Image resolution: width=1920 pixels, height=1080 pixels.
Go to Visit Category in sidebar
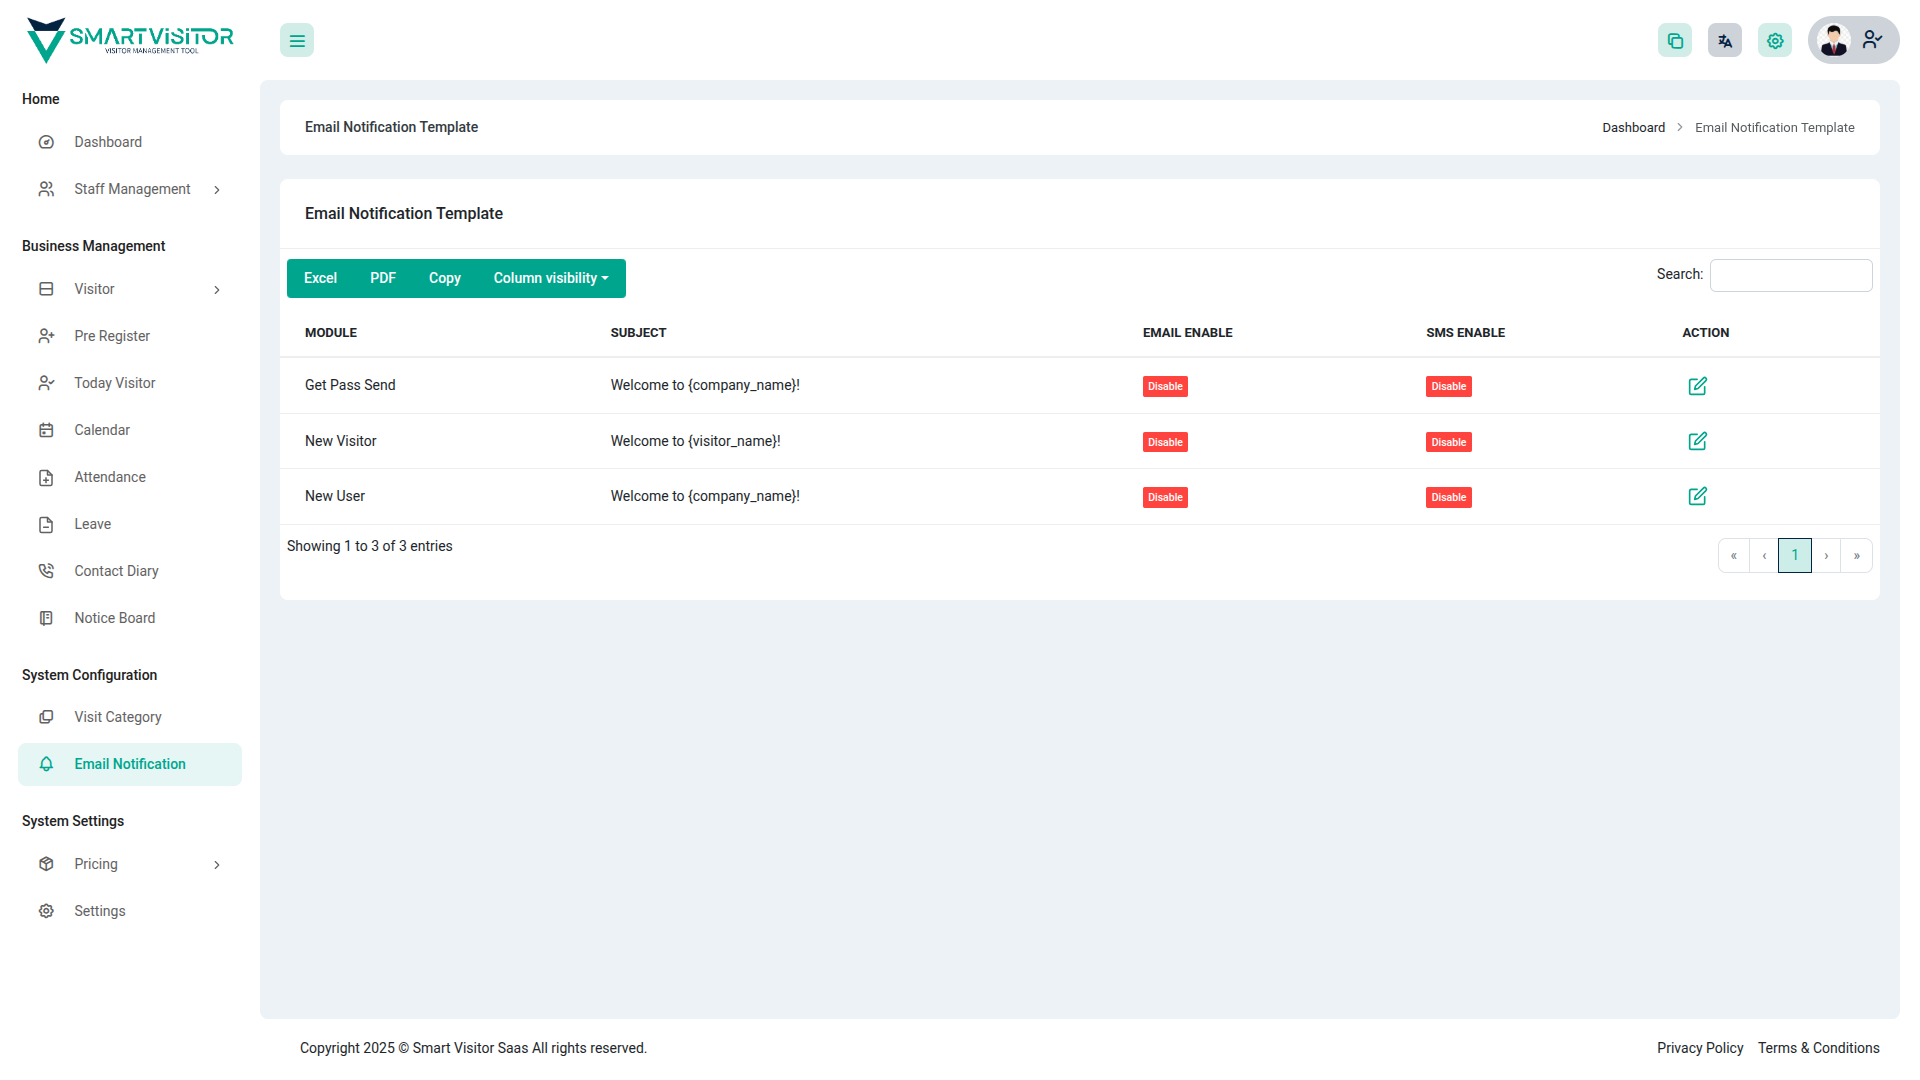click(x=118, y=717)
